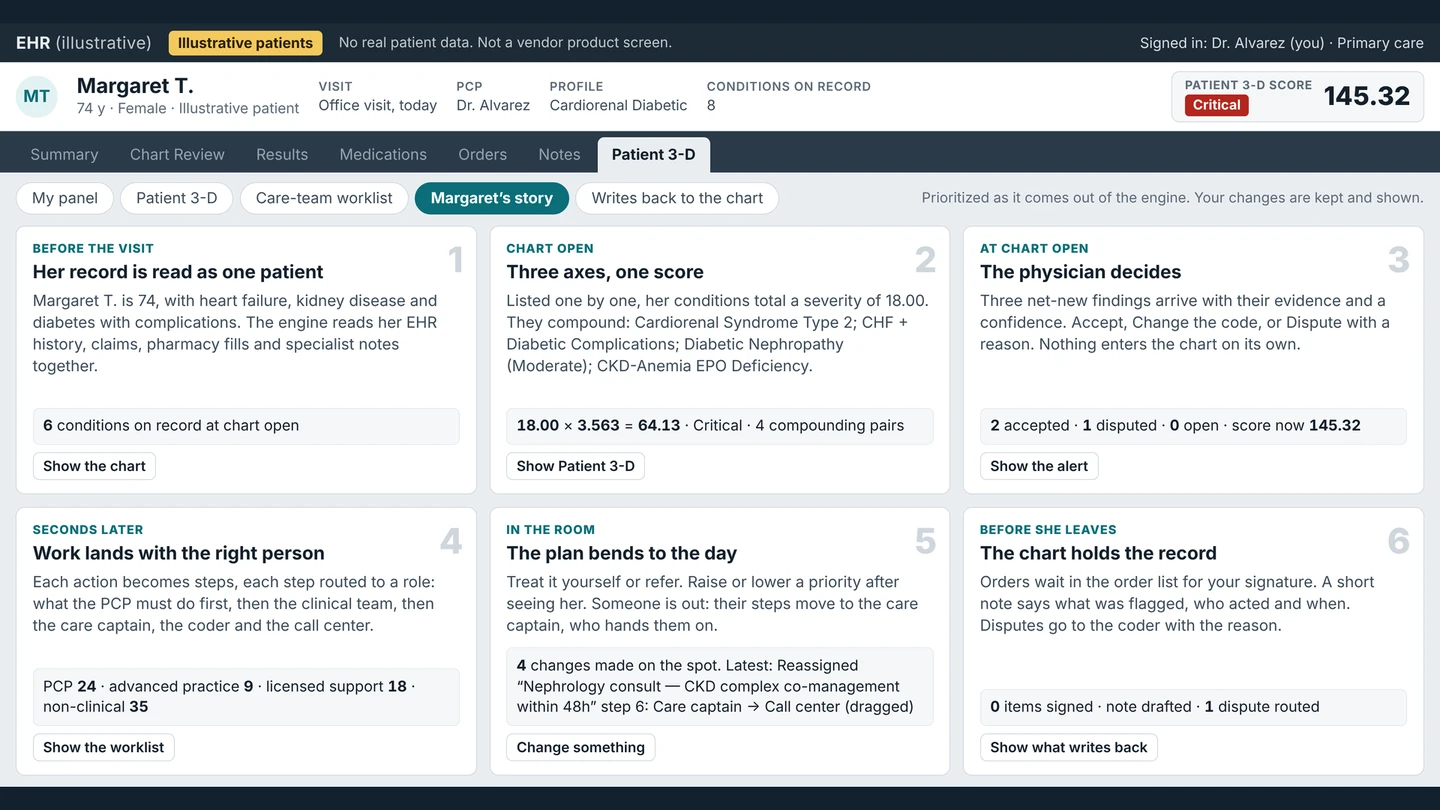Click the MT patient avatar
1440x810 pixels.
click(x=37, y=96)
